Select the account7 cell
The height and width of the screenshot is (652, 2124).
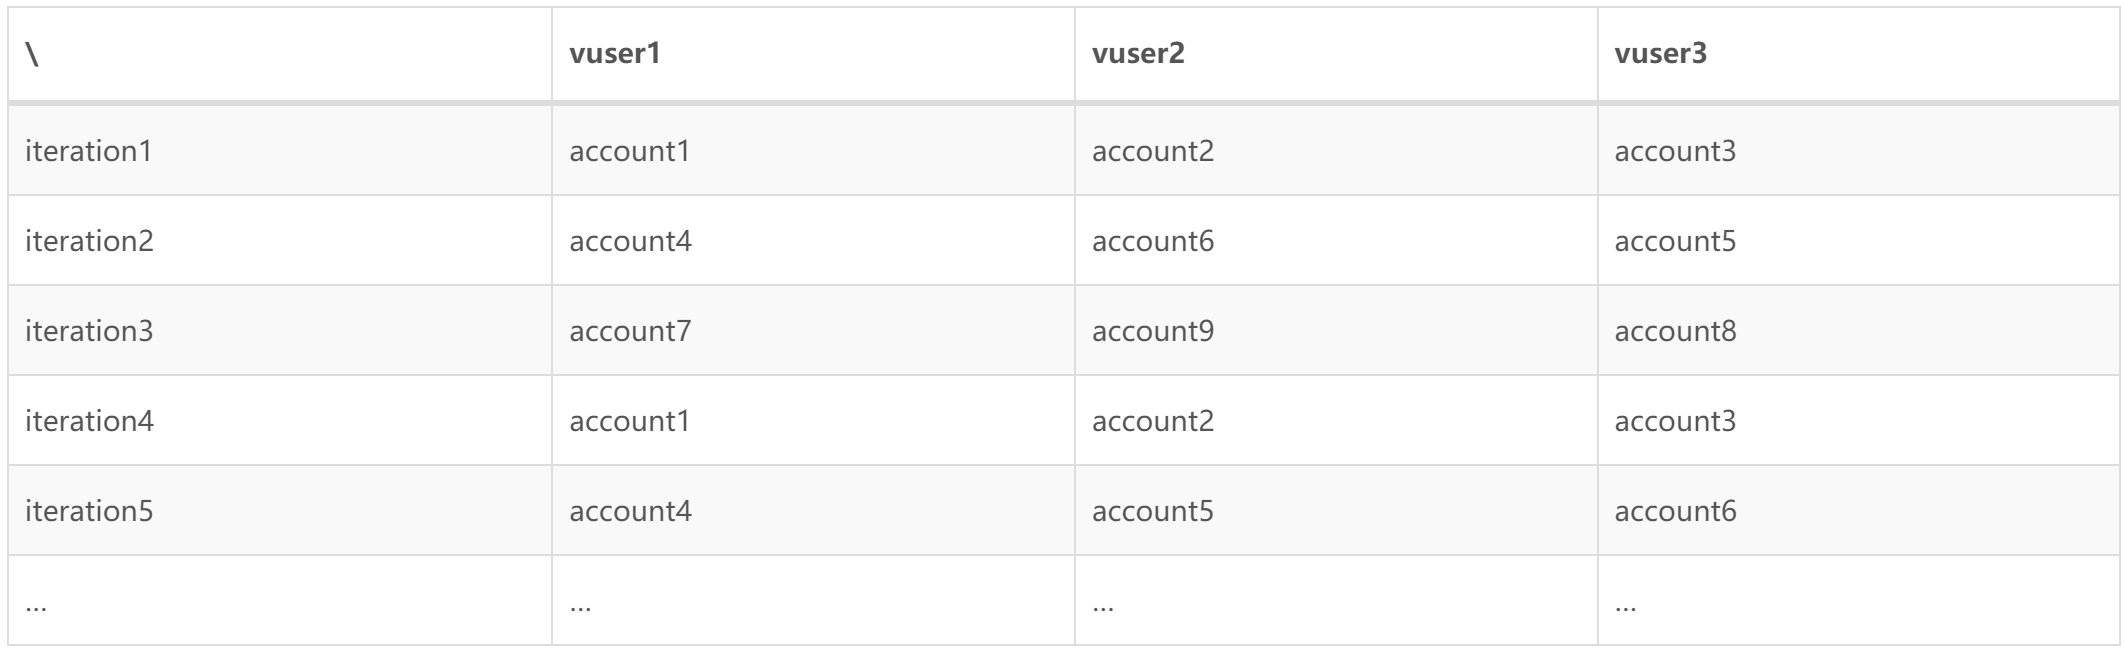click(630, 331)
